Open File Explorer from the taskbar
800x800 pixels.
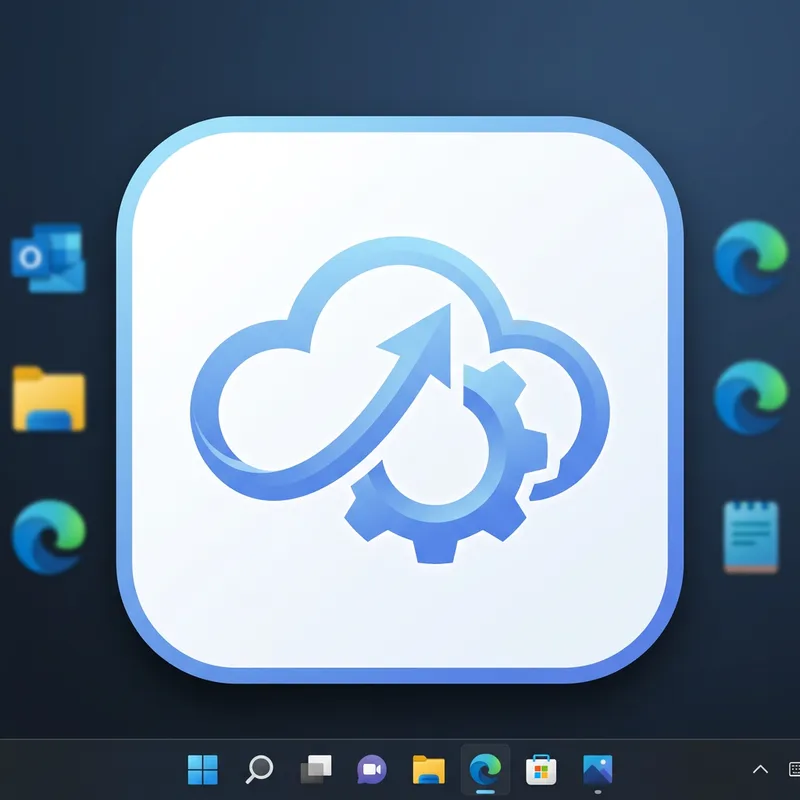point(429,769)
